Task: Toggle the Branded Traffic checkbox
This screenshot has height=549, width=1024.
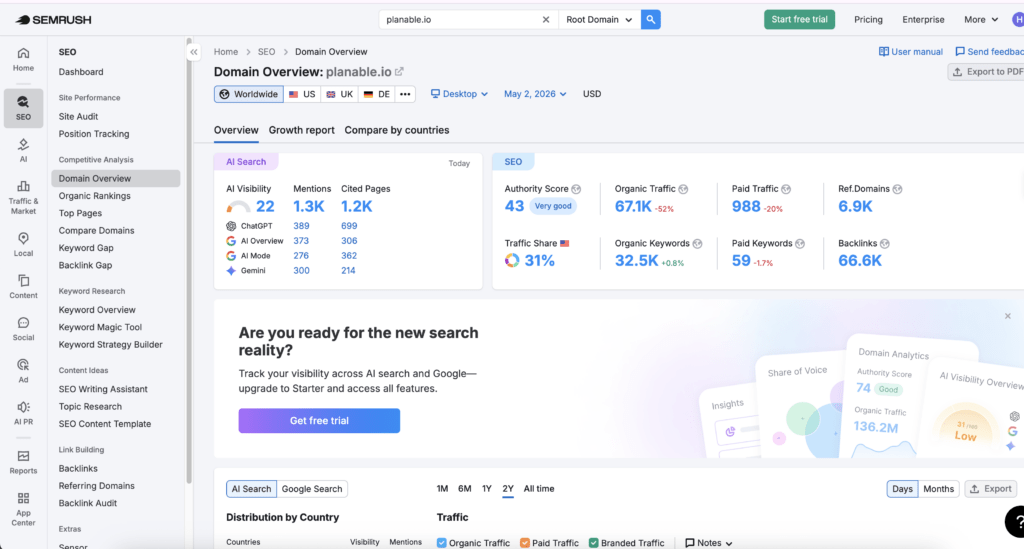Action: click(x=594, y=543)
